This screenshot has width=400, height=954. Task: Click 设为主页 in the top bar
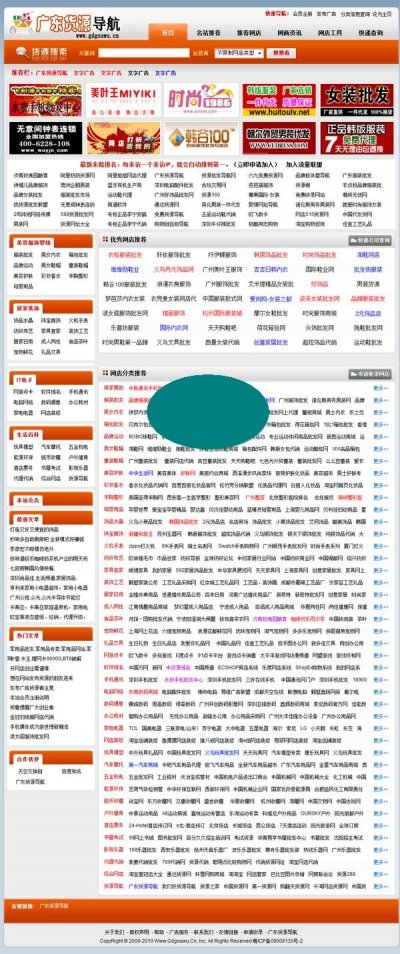382,13
